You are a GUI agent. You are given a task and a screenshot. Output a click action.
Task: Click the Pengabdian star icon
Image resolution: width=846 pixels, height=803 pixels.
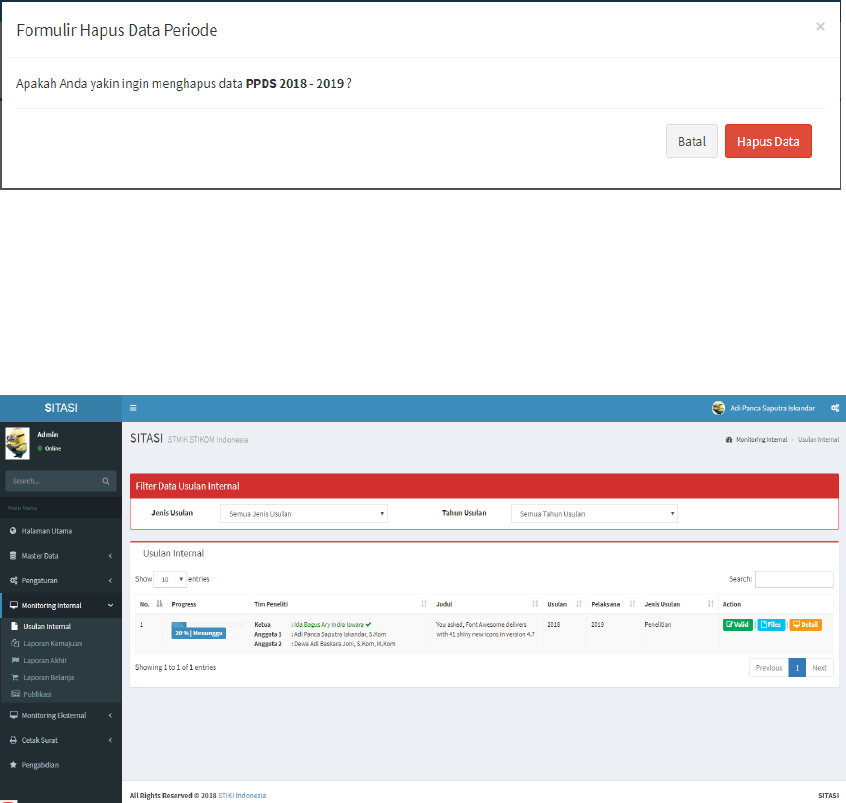tap(13, 765)
